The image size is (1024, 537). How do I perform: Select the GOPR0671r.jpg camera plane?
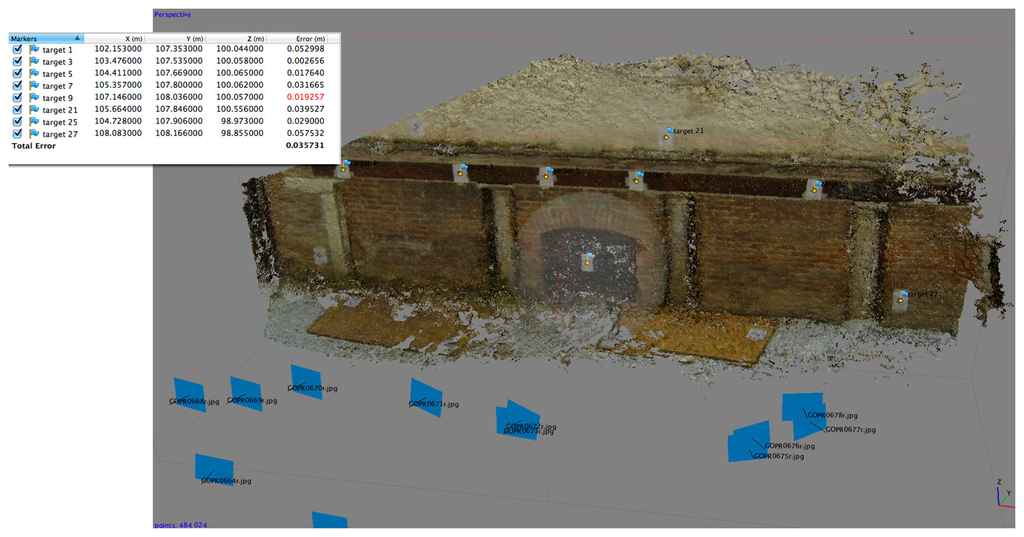(x=426, y=397)
